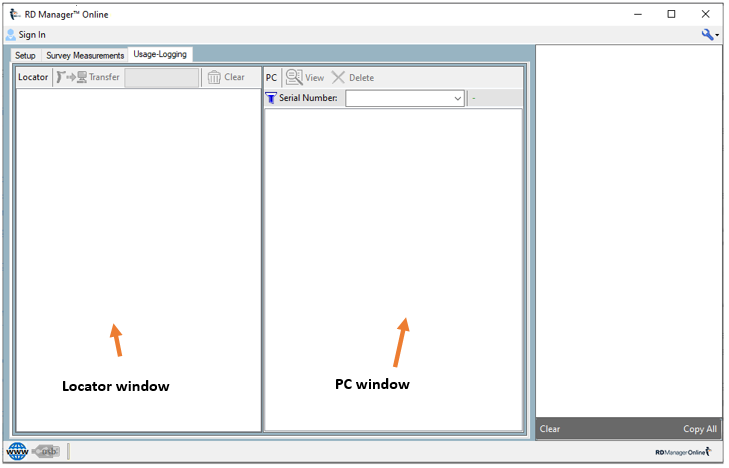Click the View magnifier icon

click(294, 78)
